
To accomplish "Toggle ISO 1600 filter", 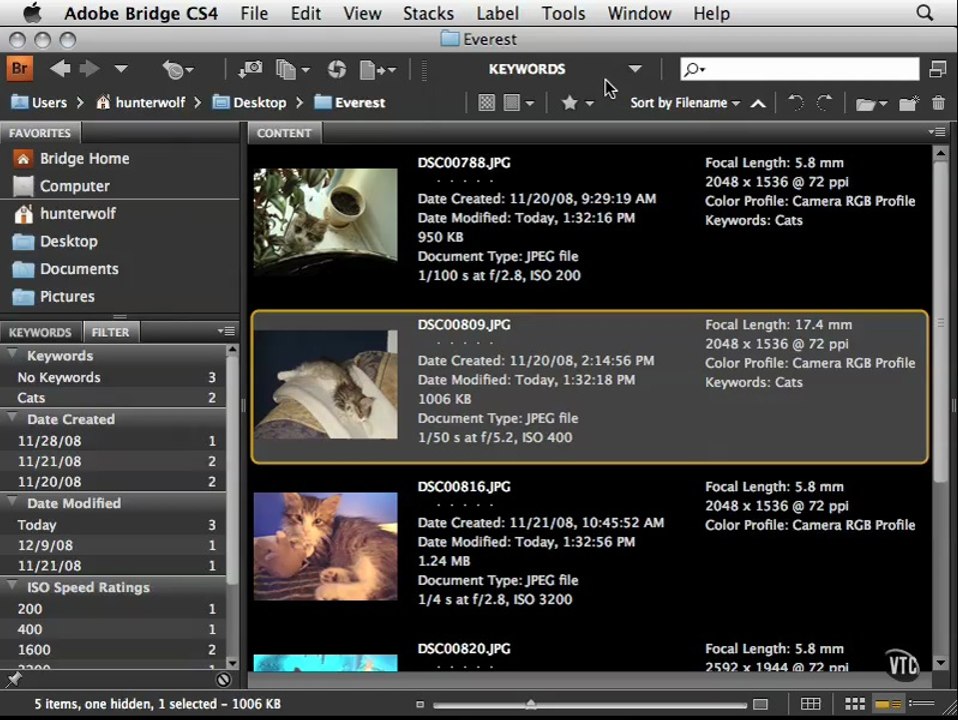I will click(114, 650).
